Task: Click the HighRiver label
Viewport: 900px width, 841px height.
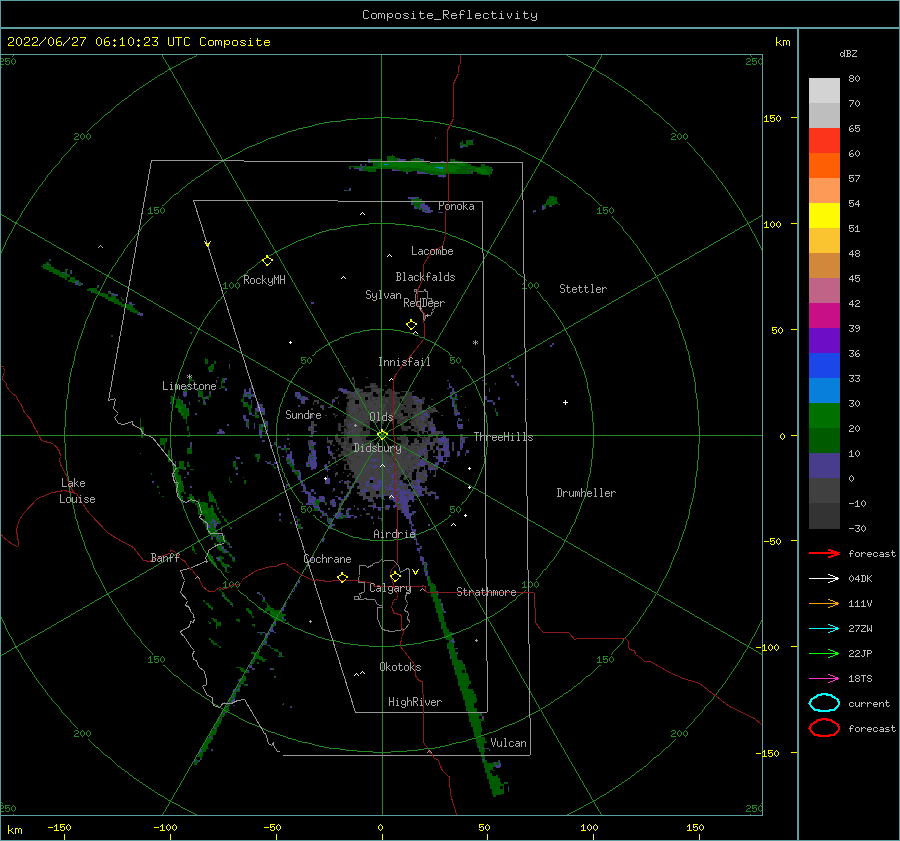Action: 415,702
